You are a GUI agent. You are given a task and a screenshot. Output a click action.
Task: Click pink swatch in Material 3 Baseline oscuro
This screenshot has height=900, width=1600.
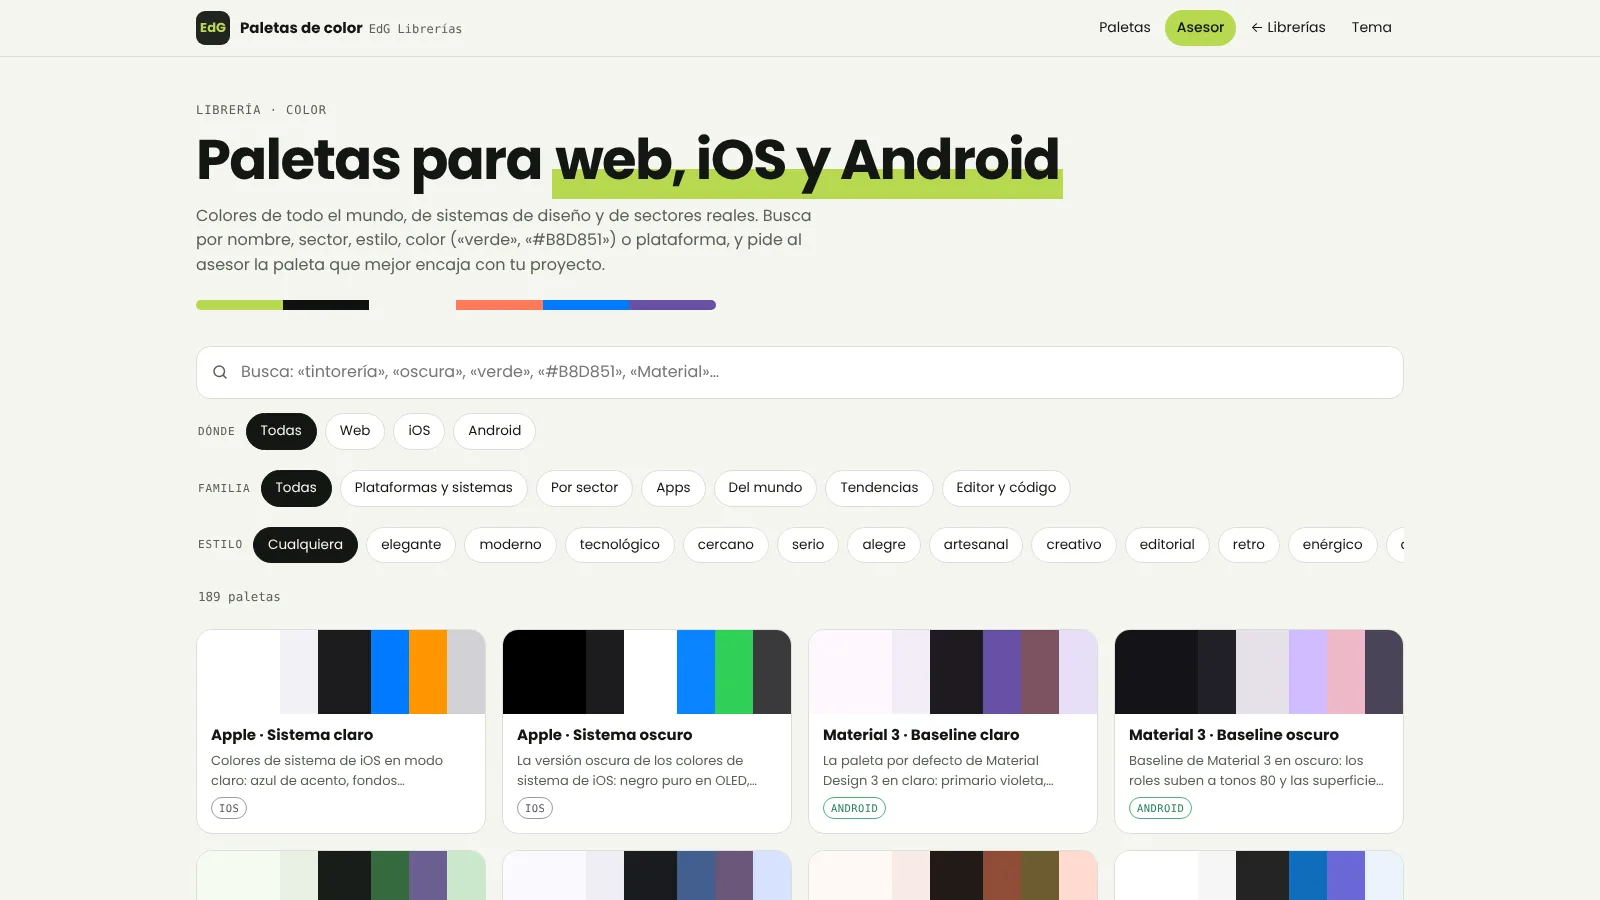click(1346, 672)
